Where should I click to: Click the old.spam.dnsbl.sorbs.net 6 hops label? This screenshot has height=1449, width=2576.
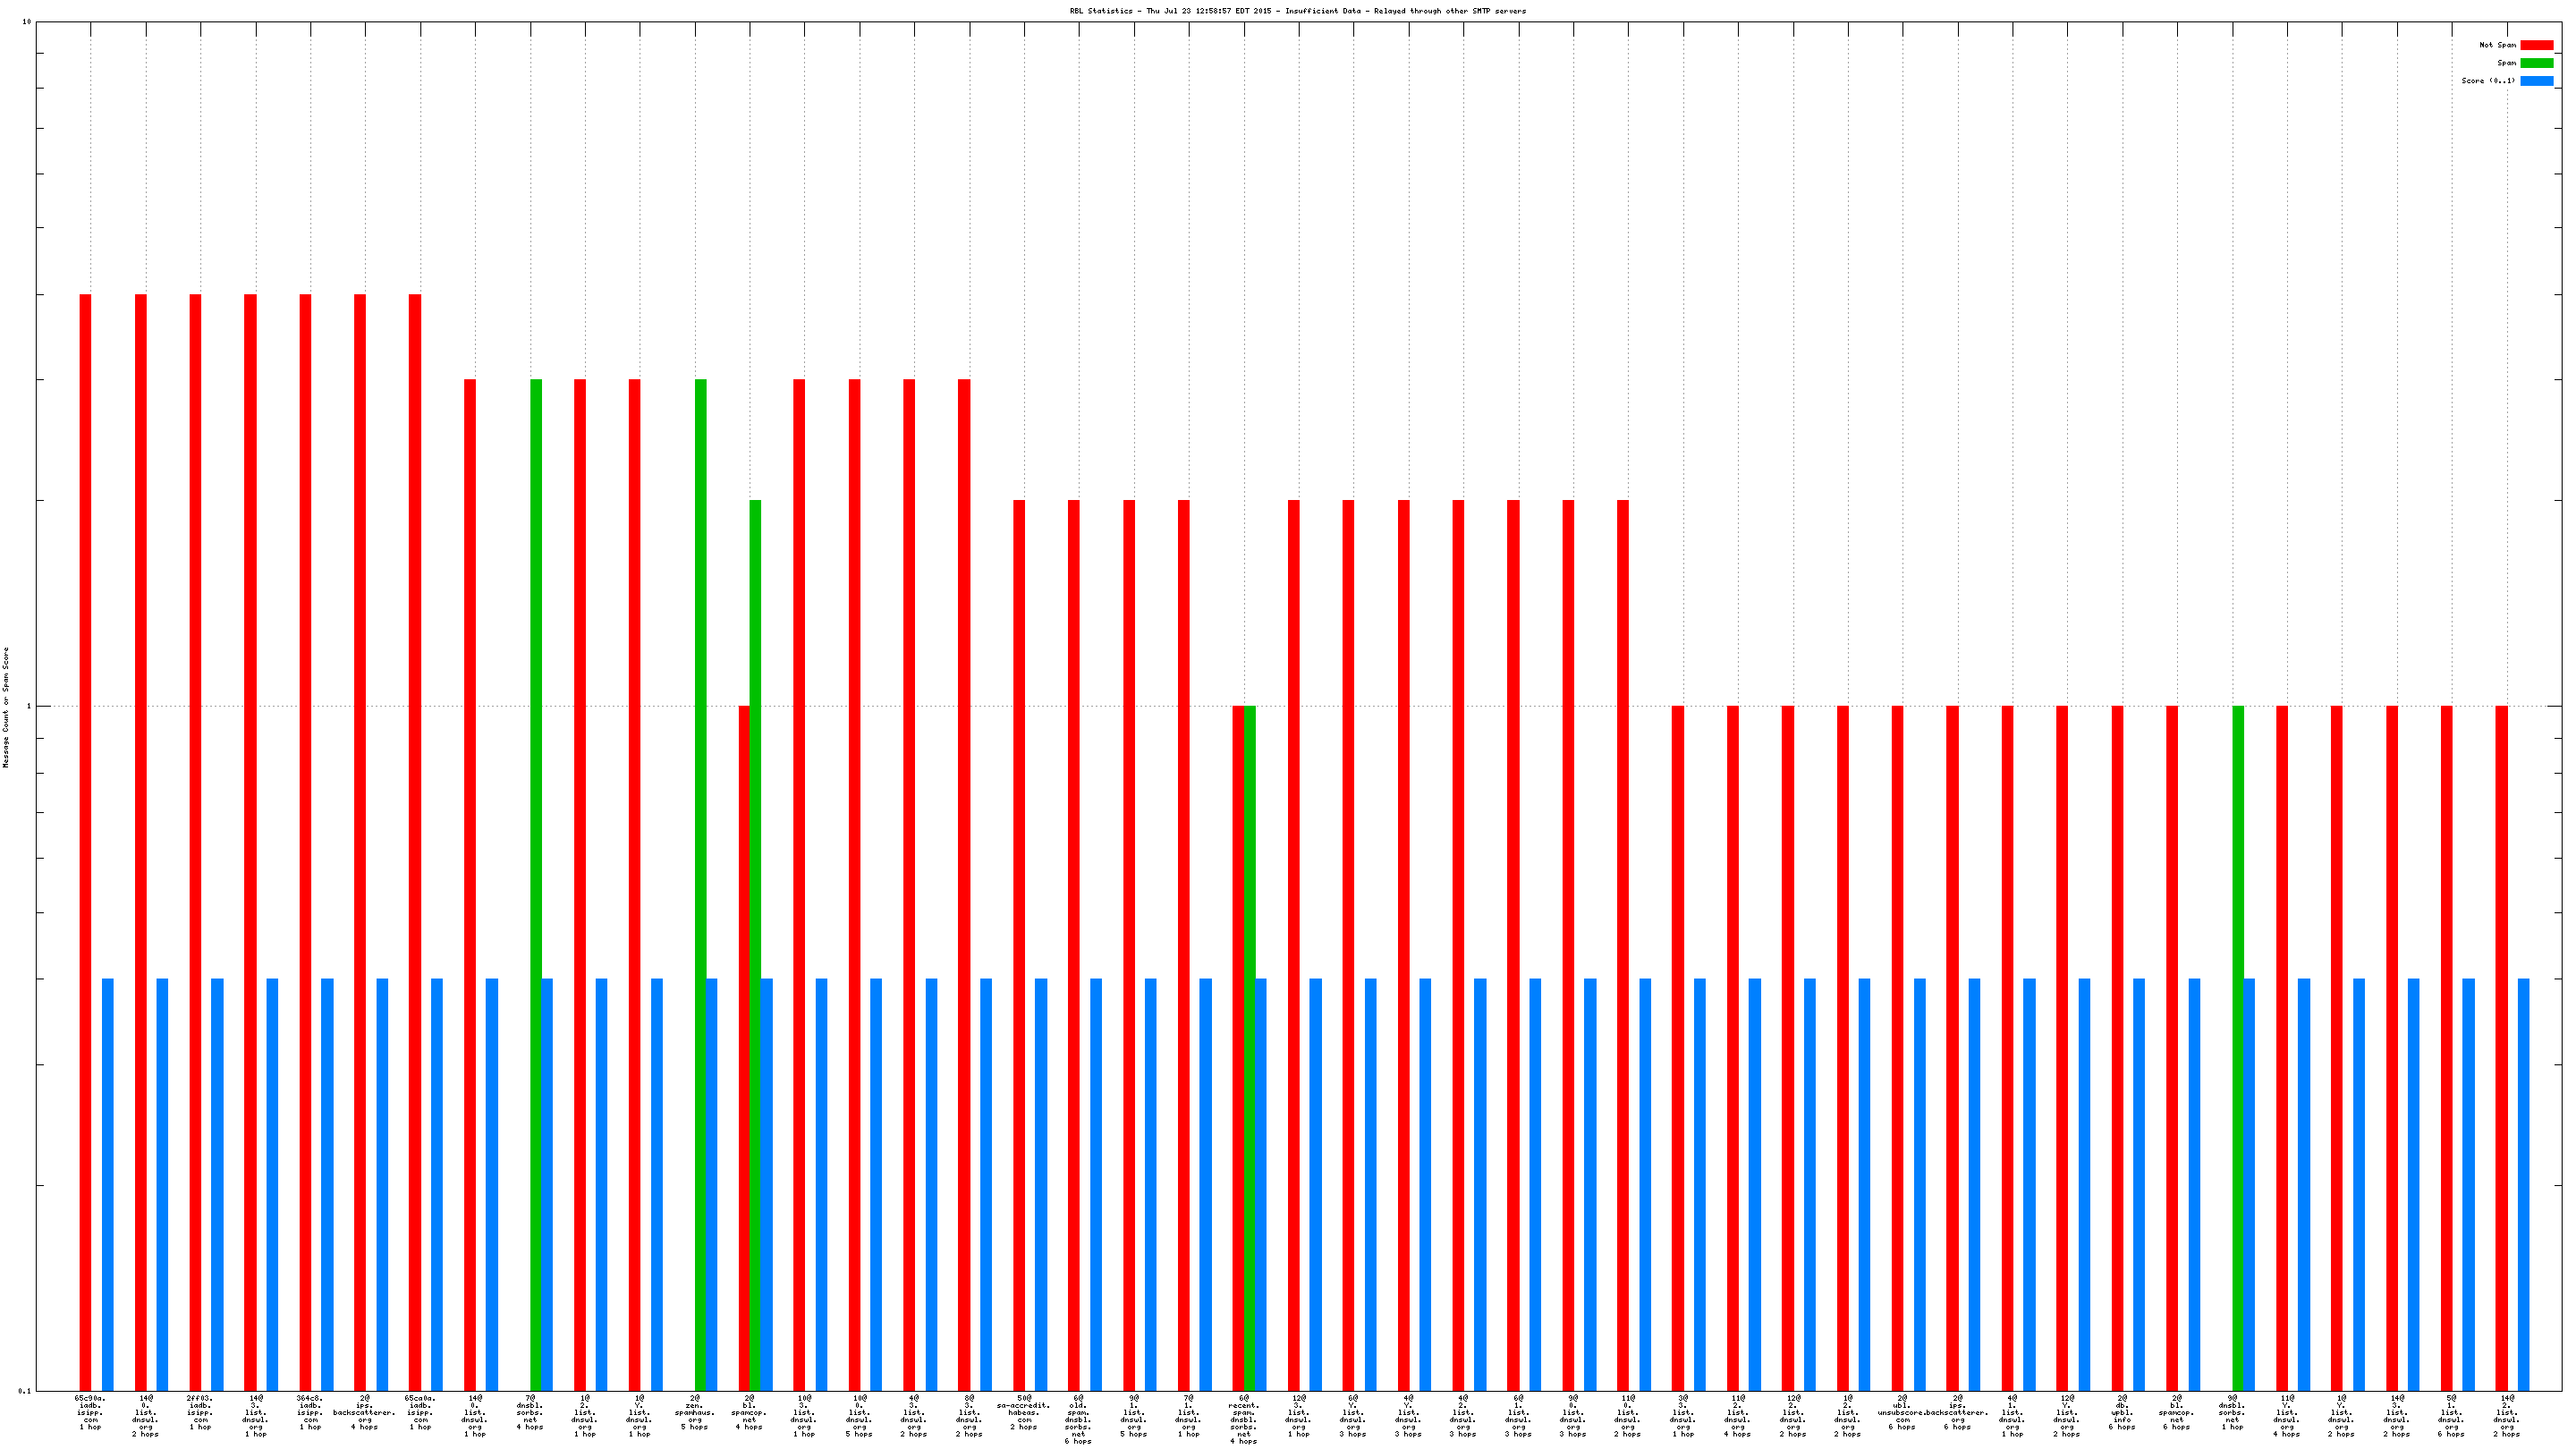pyautogui.click(x=1078, y=1419)
